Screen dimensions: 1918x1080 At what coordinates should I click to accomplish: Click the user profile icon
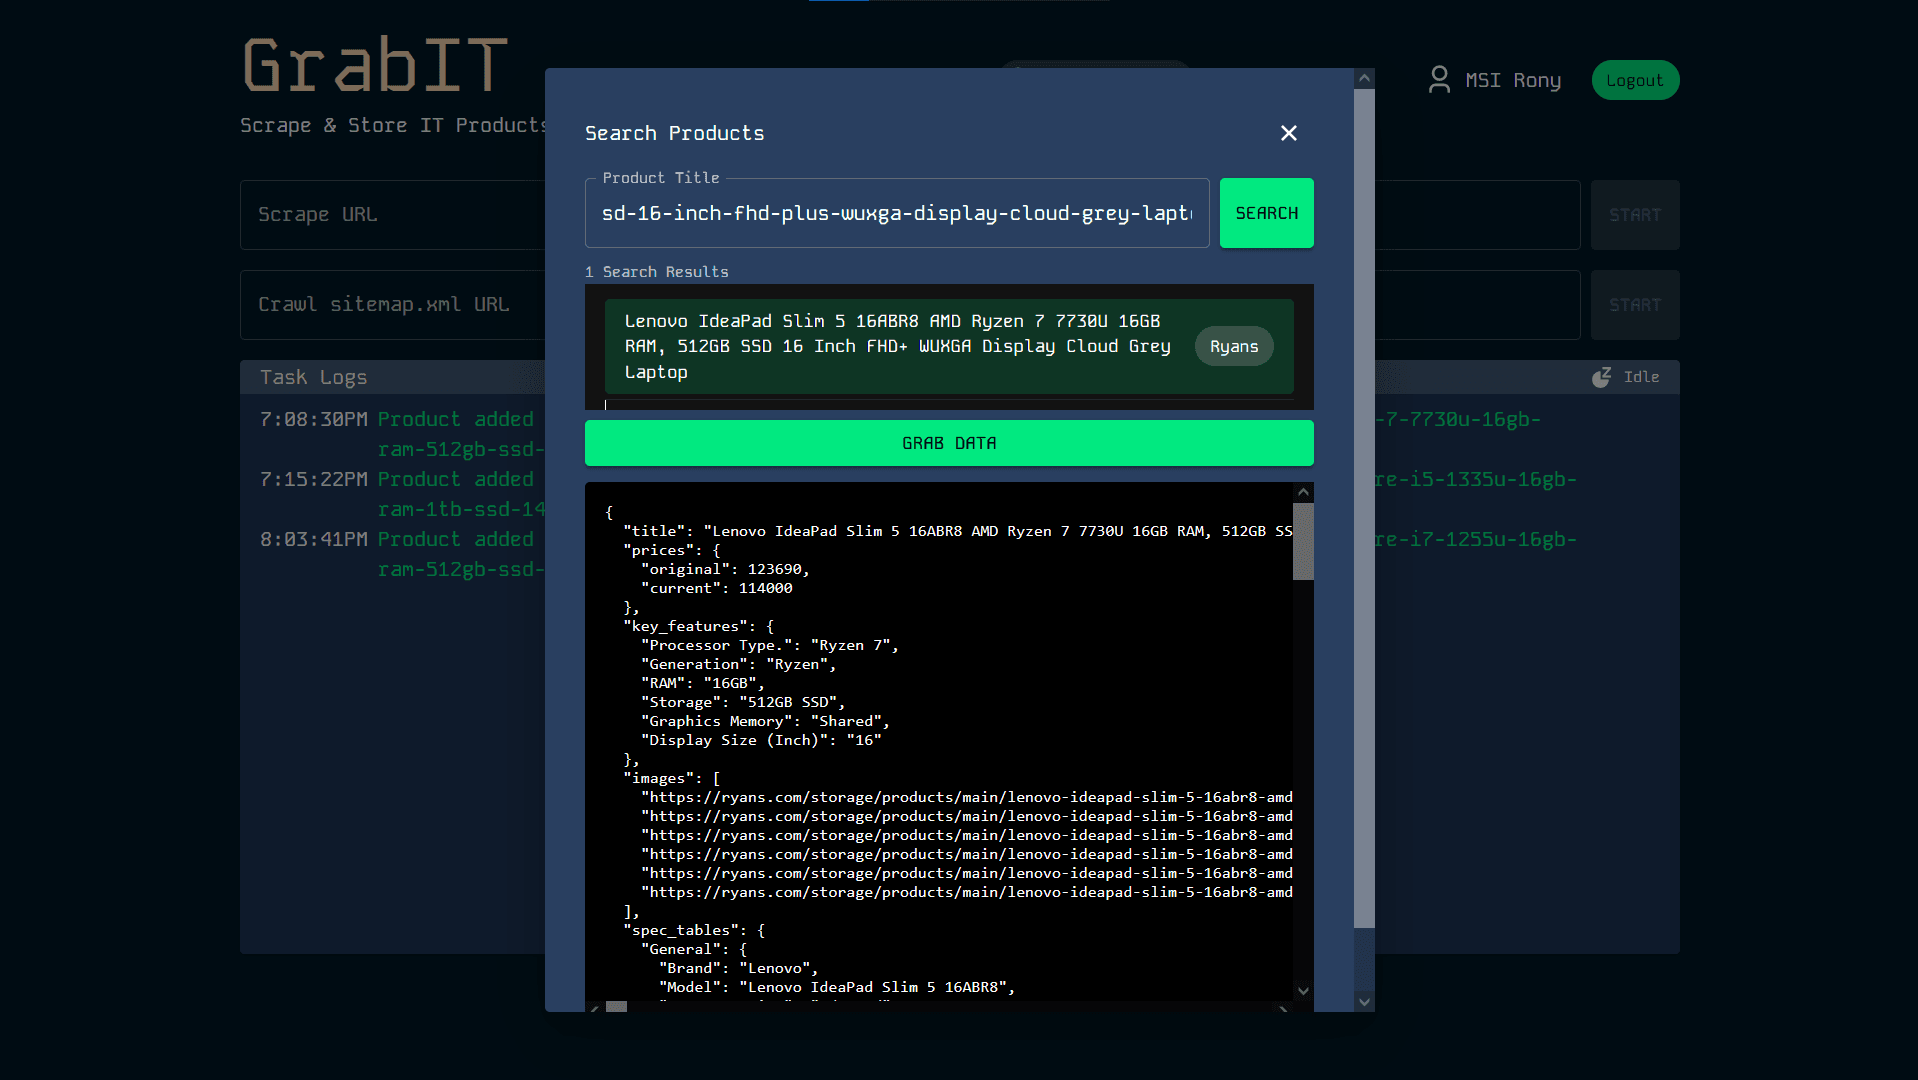[x=1439, y=80]
